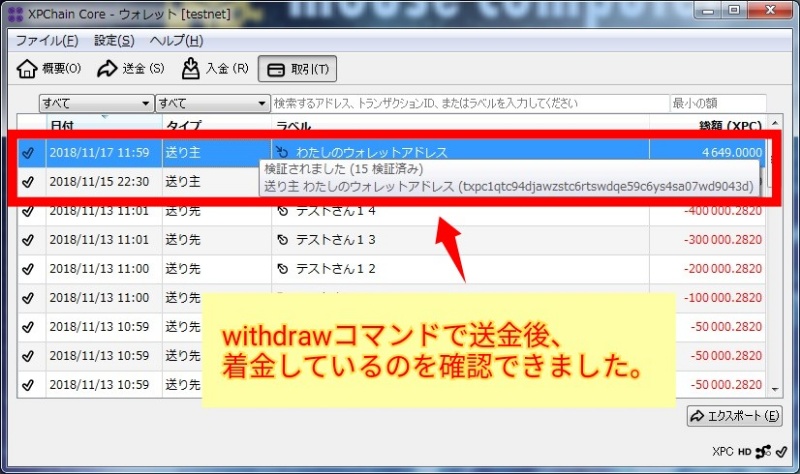Maximize the XPChain Core window
Viewport: 800px width, 474px height.
pyautogui.click(x=734, y=11)
